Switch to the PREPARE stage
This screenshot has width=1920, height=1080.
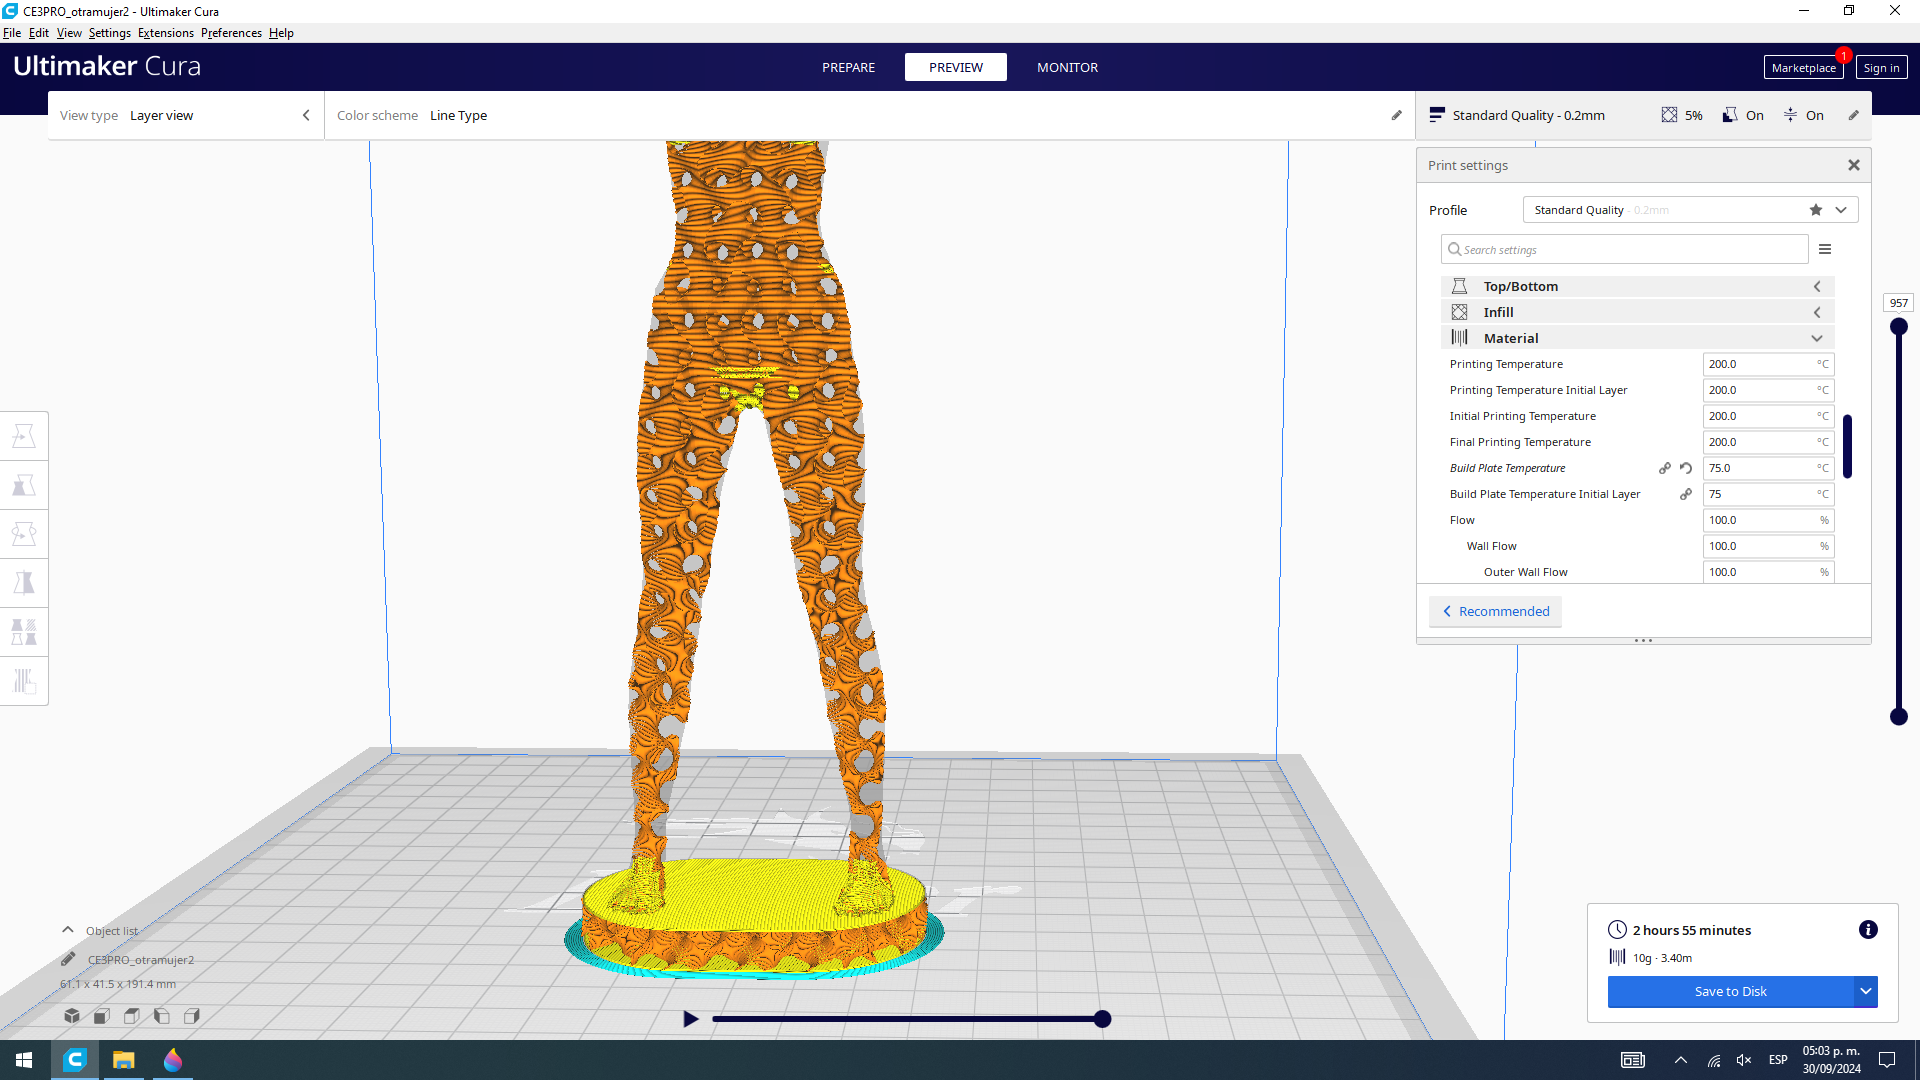point(848,67)
